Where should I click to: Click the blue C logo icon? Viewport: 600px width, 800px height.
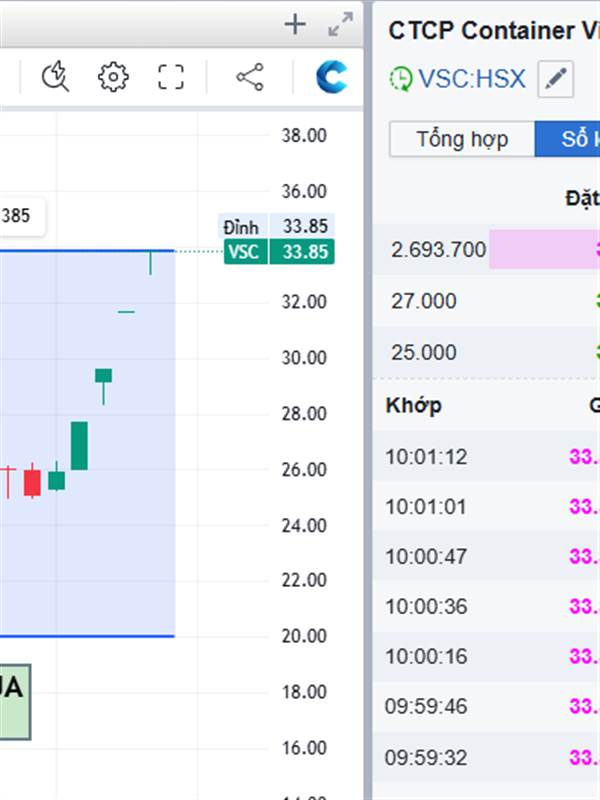[x=332, y=77]
